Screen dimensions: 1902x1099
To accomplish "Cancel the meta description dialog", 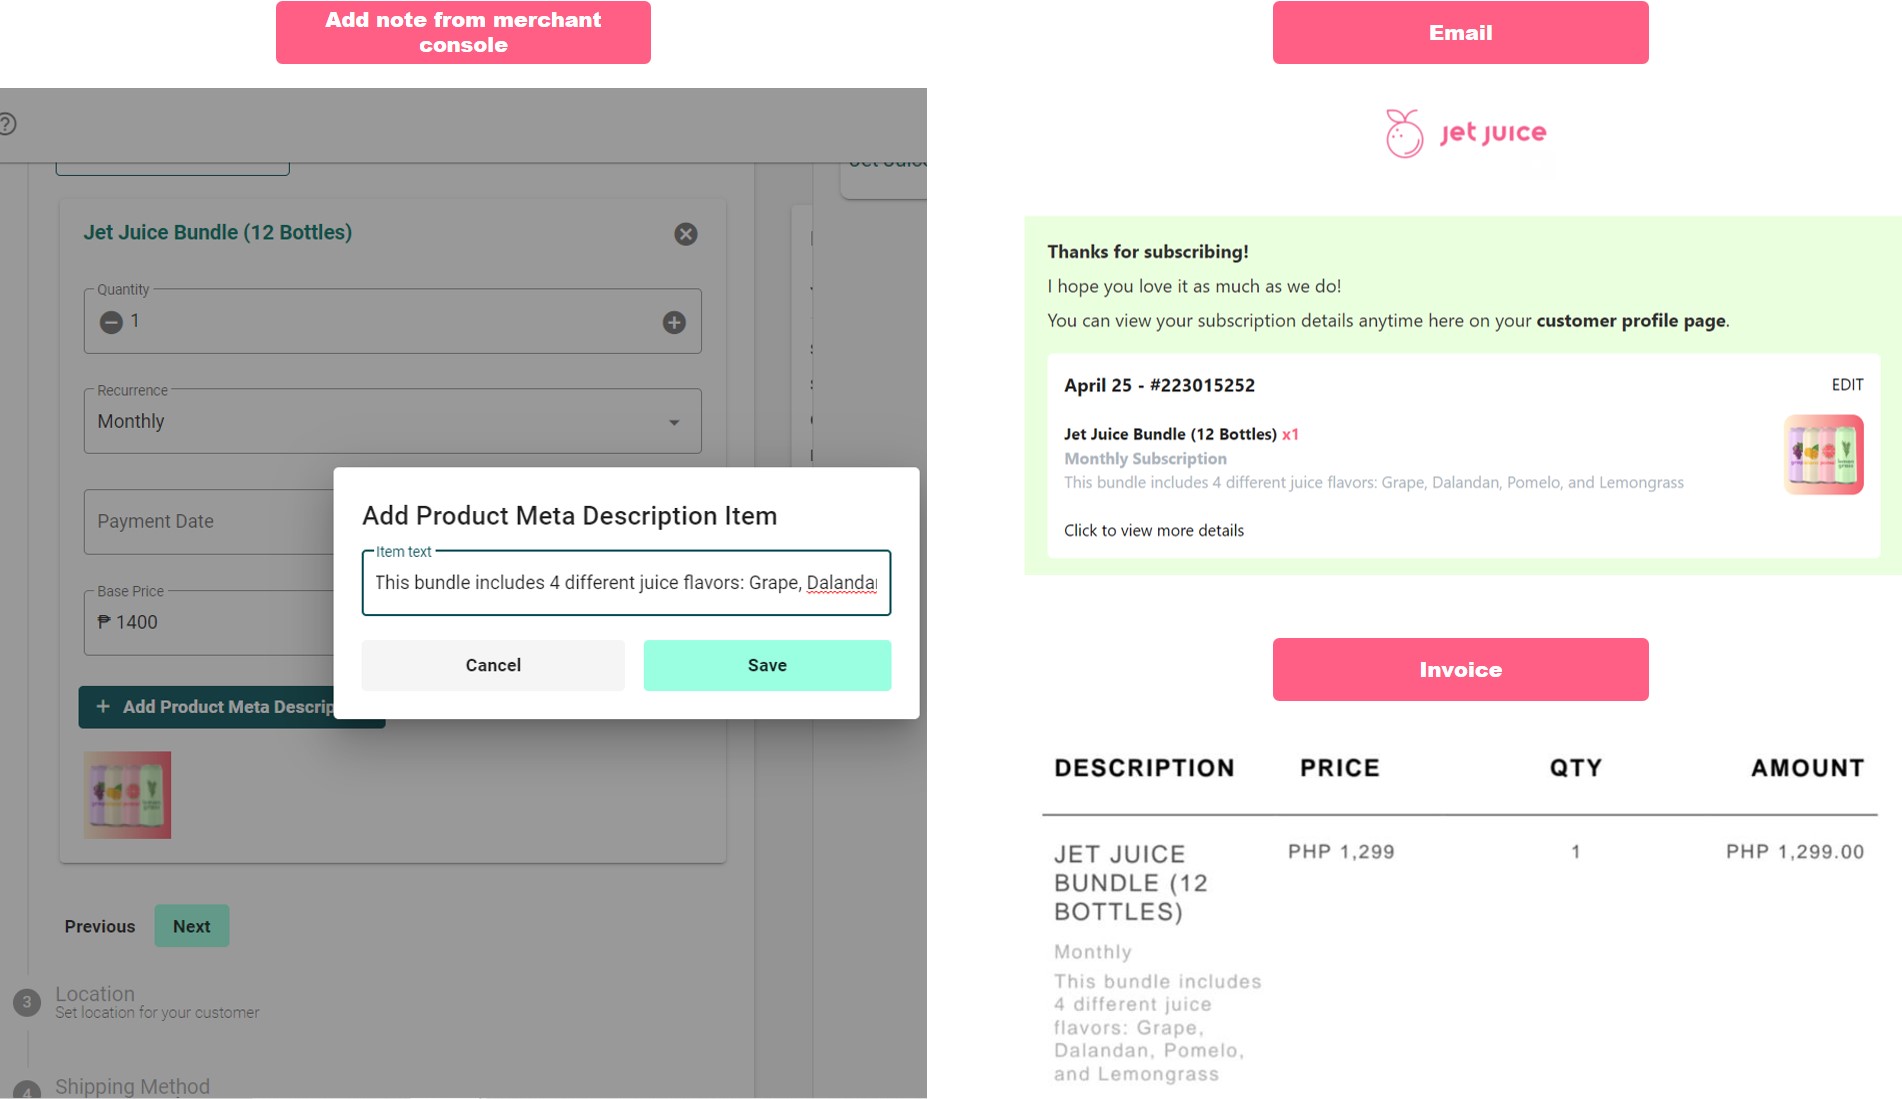I will coord(493,665).
